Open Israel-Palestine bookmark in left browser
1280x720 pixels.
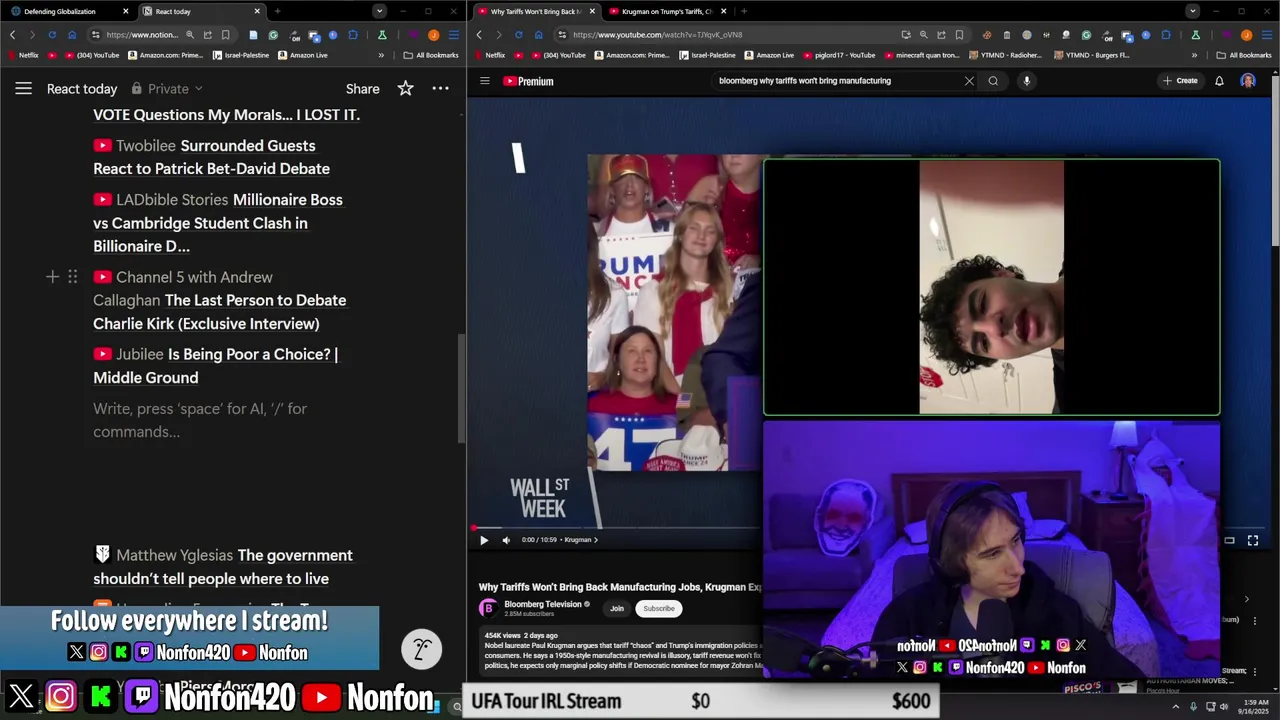(x=241, y=55)
